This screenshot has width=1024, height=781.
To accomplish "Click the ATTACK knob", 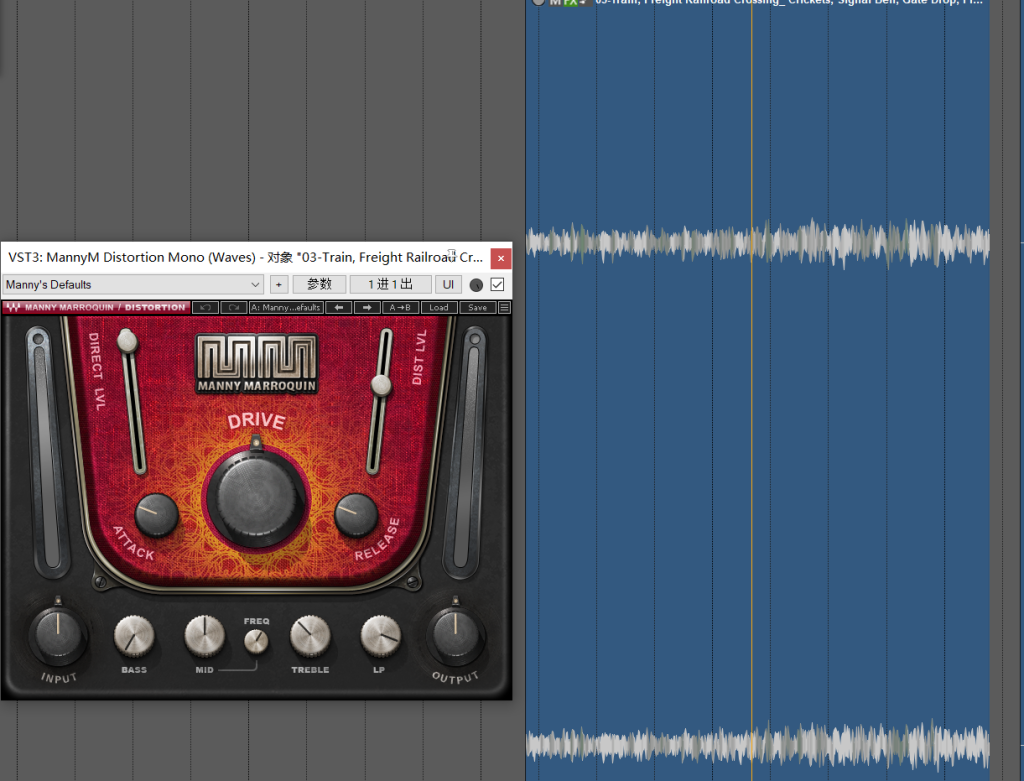I will click(157, 515).
